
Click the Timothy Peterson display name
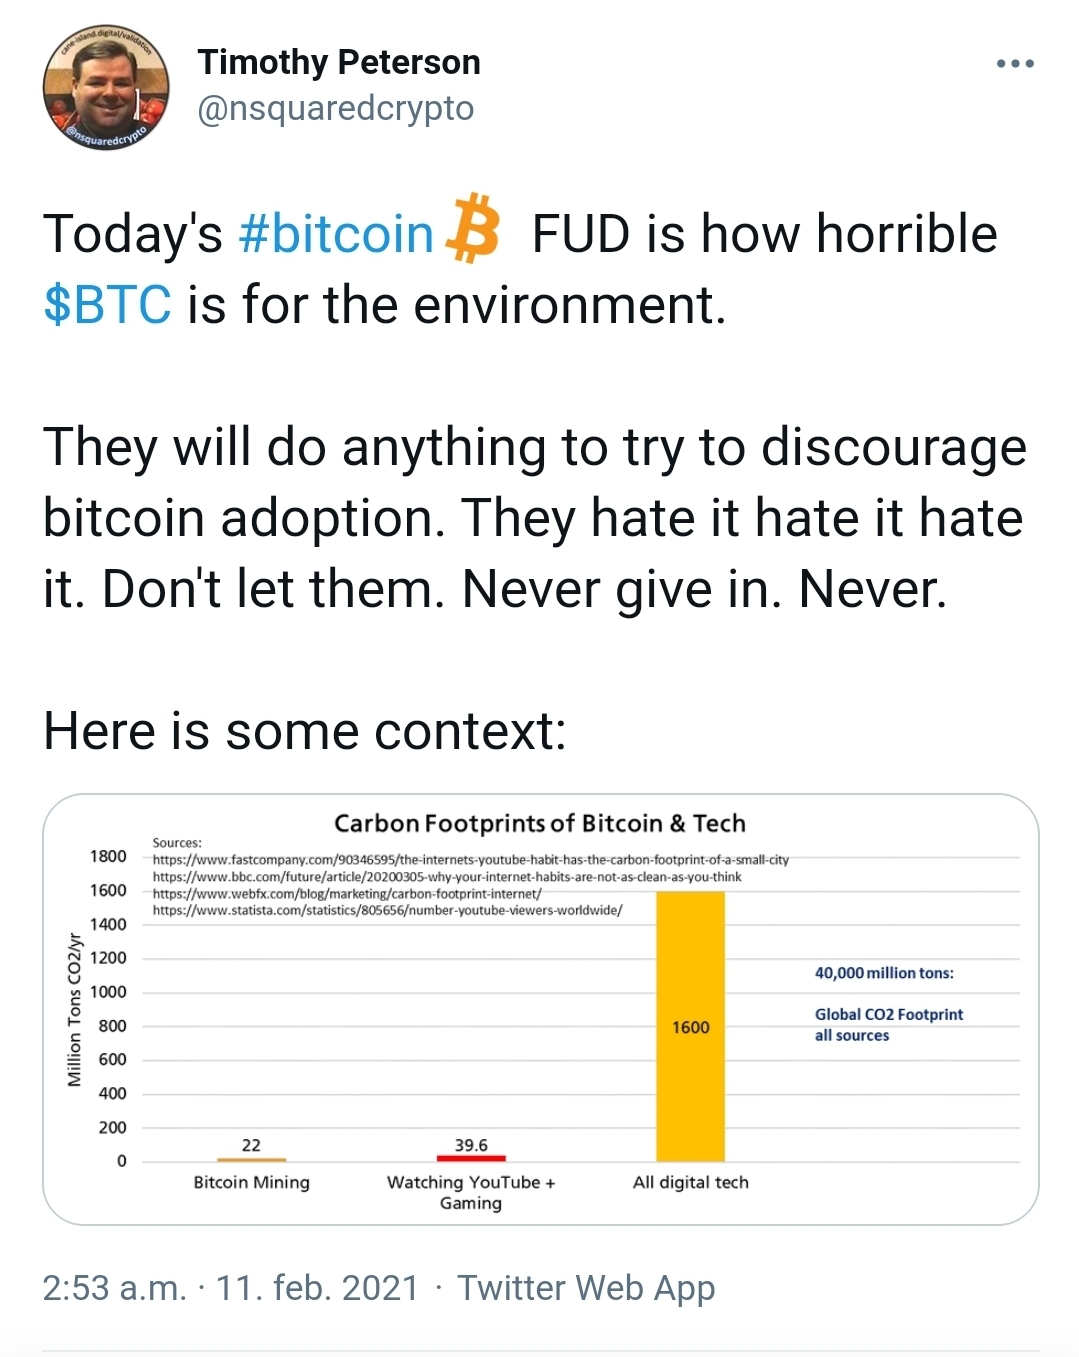[339, 62]
